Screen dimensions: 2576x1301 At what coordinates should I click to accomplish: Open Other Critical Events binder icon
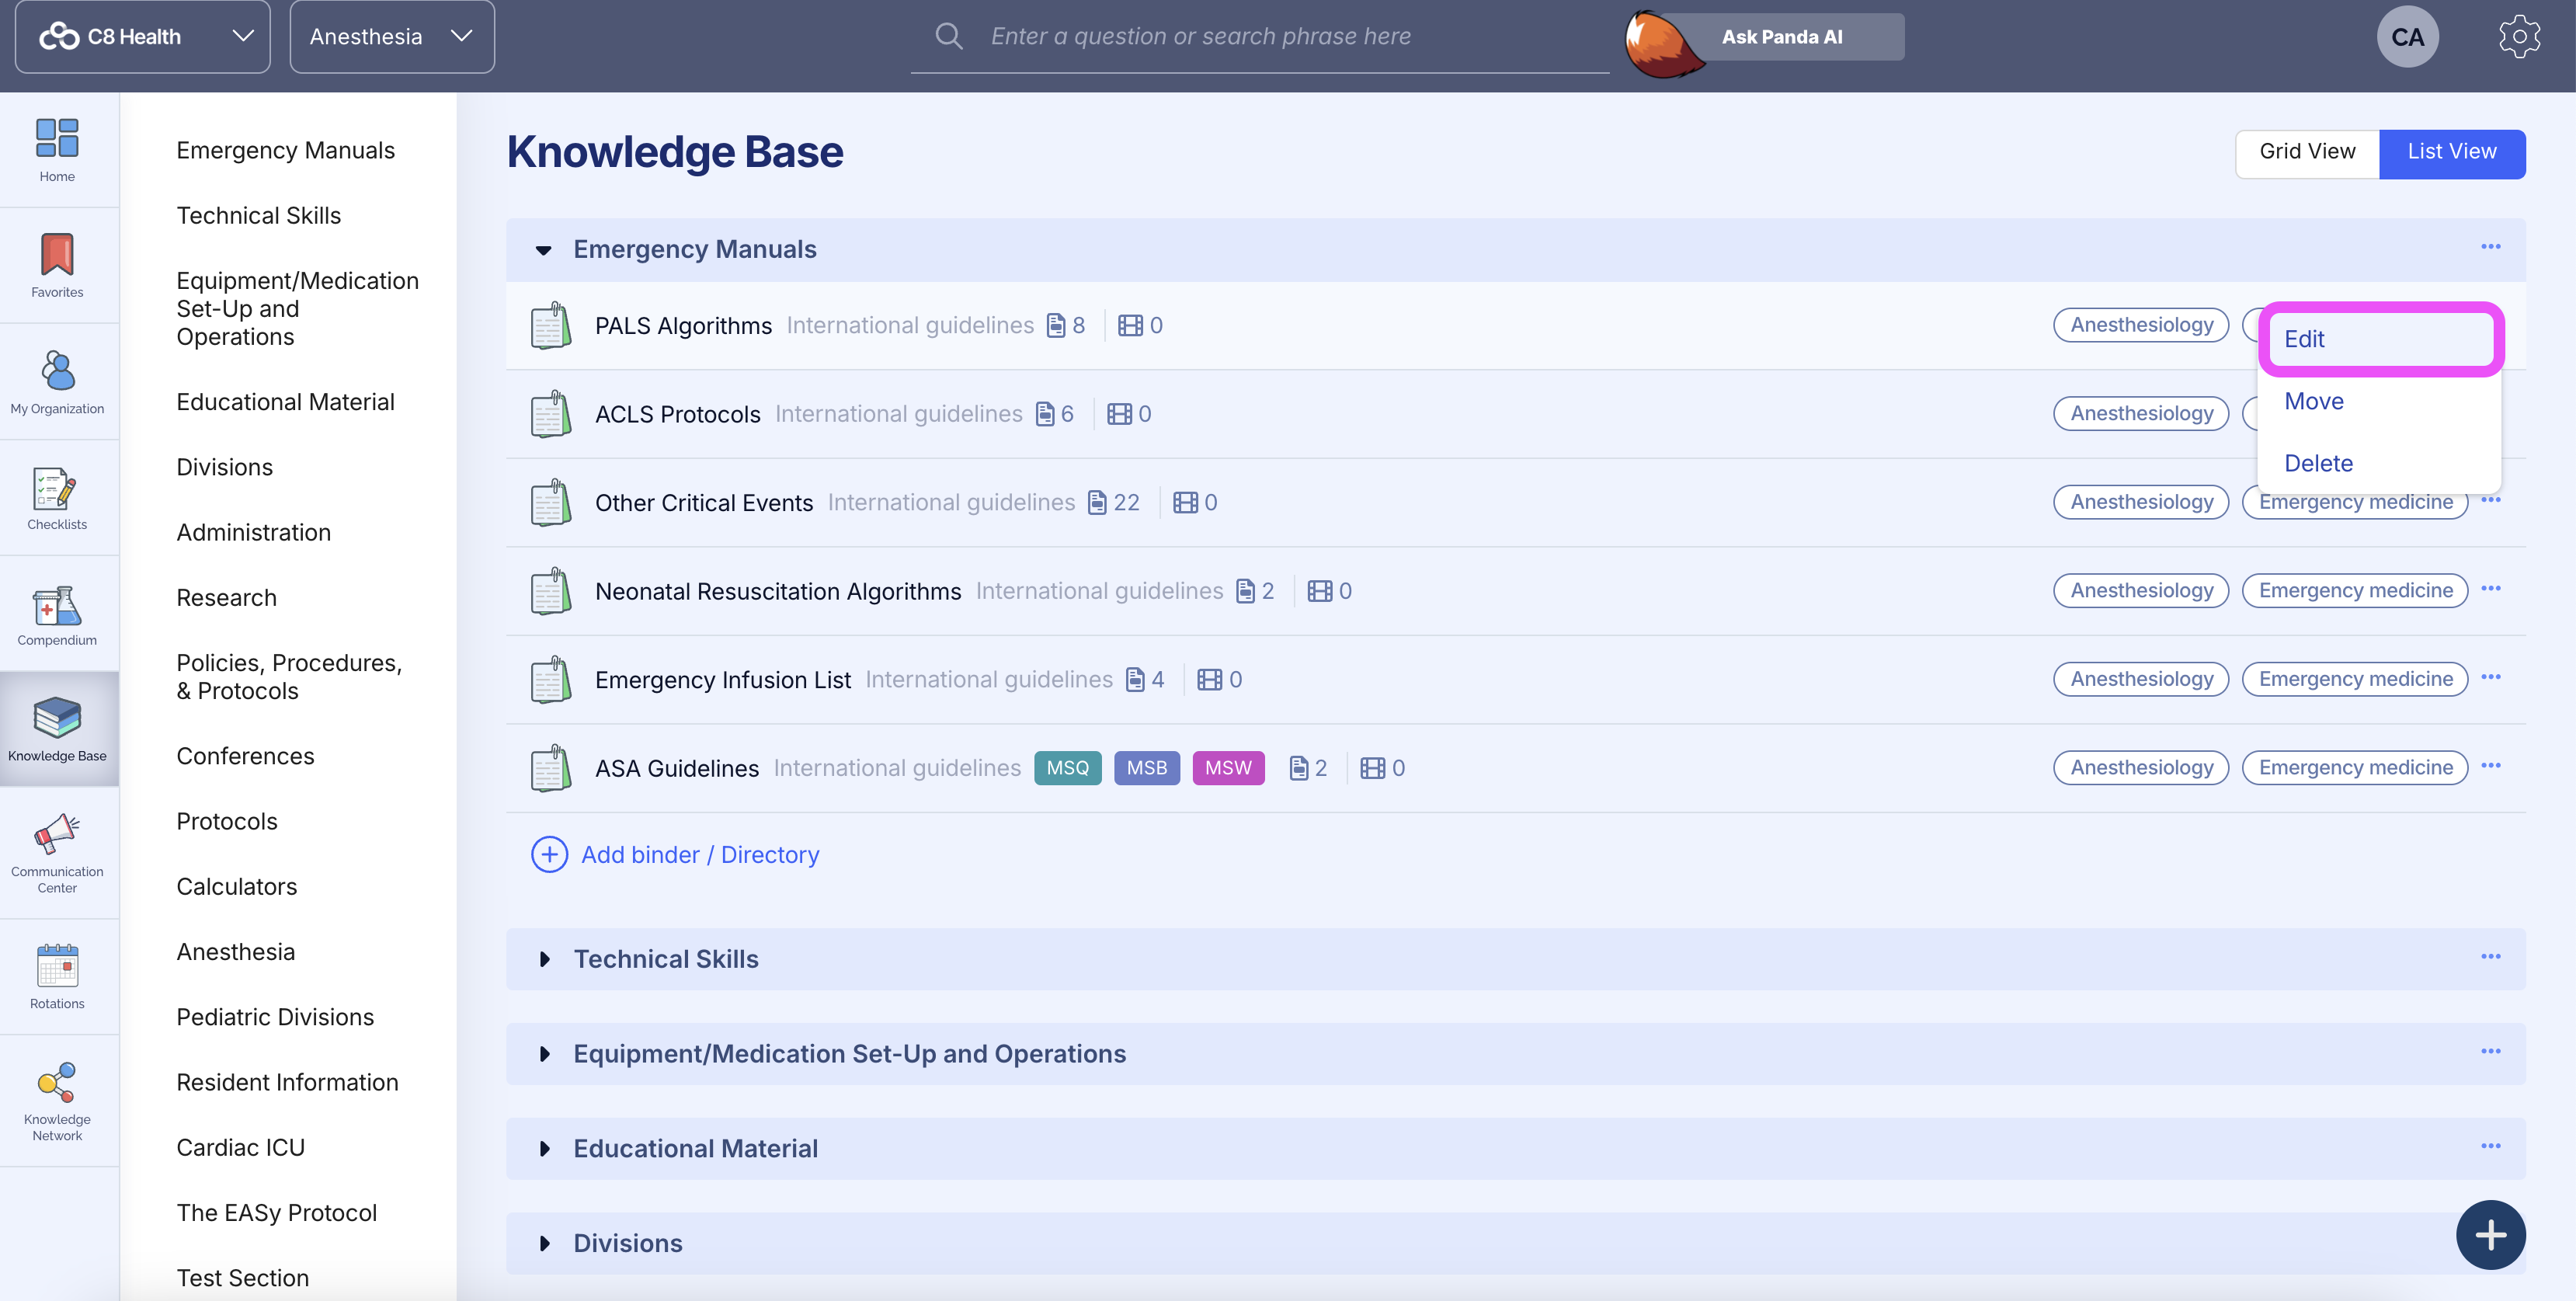tap(550, 503)
